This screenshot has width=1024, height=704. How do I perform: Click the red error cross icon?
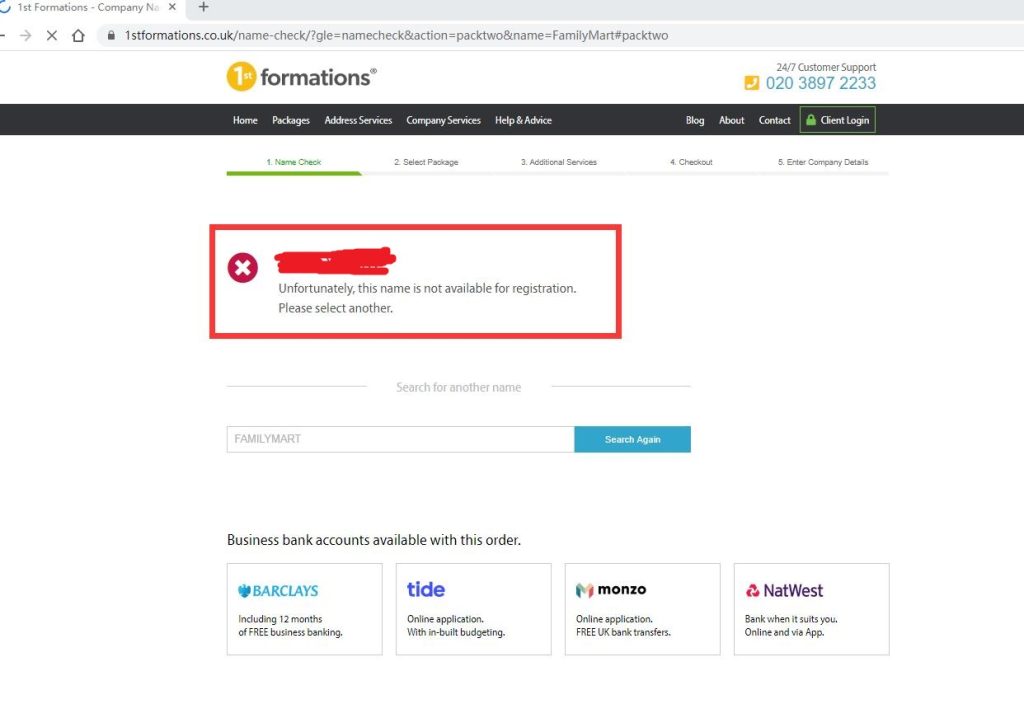coord(242,267)
